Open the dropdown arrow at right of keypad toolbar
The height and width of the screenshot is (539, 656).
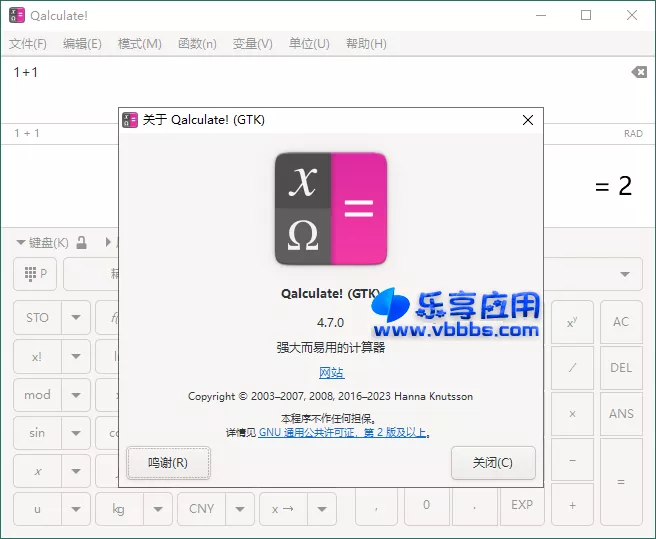[625, 274]
